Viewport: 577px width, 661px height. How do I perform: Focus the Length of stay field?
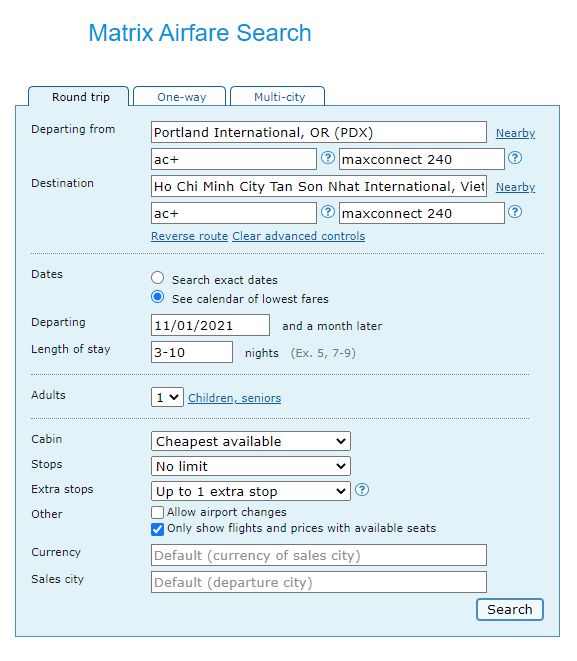pyautogui.click(x=192, y=352)
